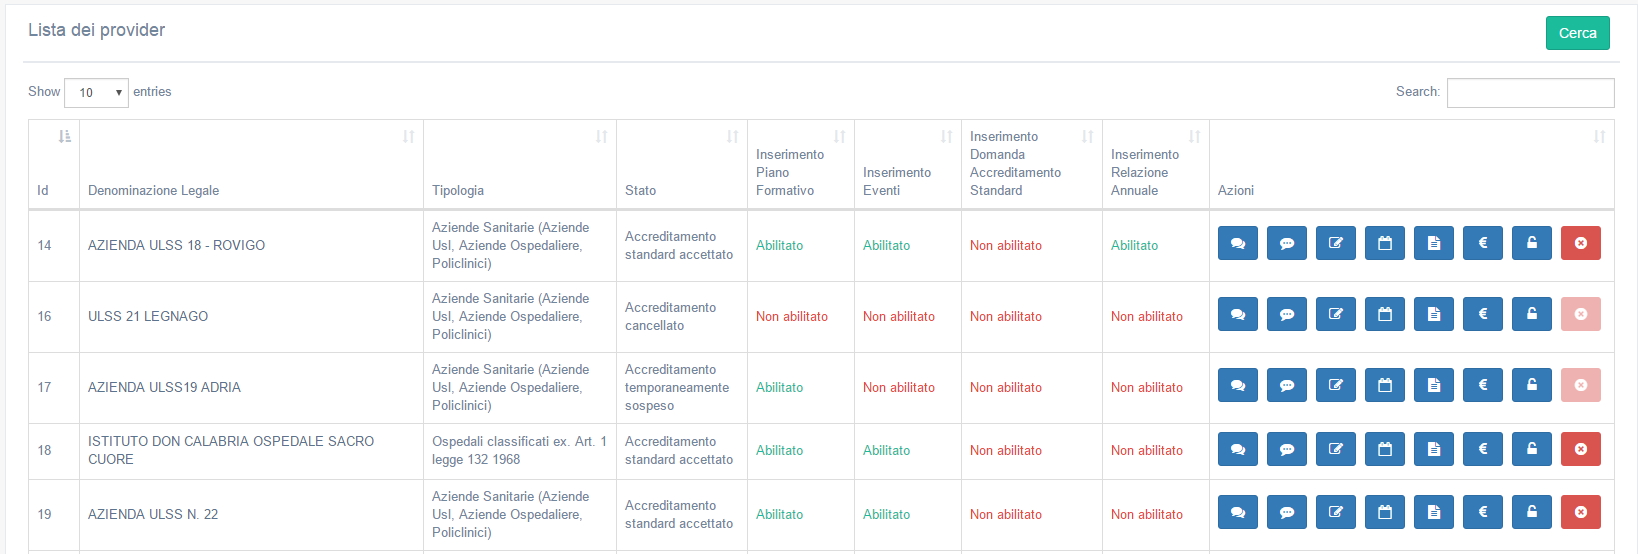Image resolution: width=1638 pixels, height=554 pixels.
Task: Open document icon for ISTITUTO DON CALABRIA row
Action: tap(1433, 449)
